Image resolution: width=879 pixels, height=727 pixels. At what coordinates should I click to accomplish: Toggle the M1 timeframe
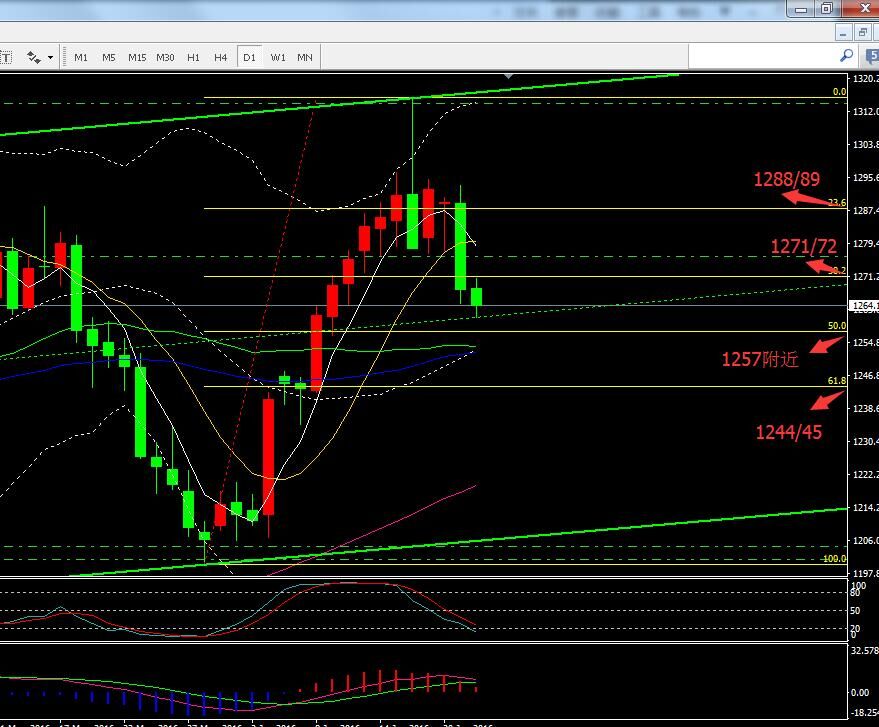click(81, 57)
